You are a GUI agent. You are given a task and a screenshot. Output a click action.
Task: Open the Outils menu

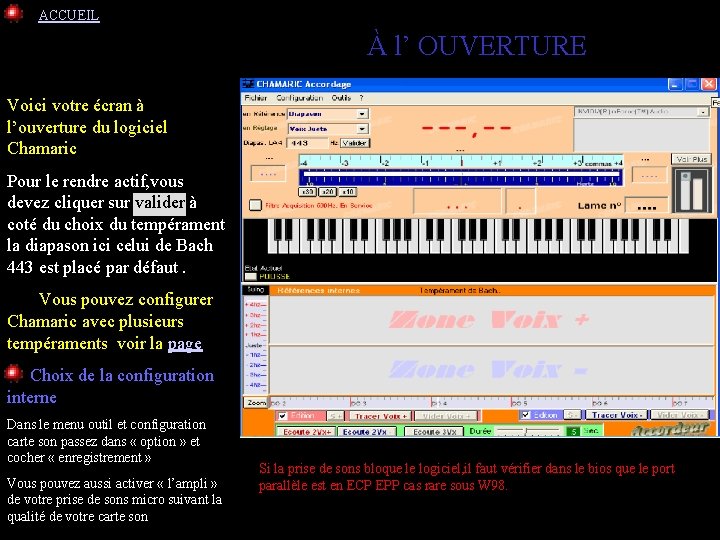coord(341,98)
